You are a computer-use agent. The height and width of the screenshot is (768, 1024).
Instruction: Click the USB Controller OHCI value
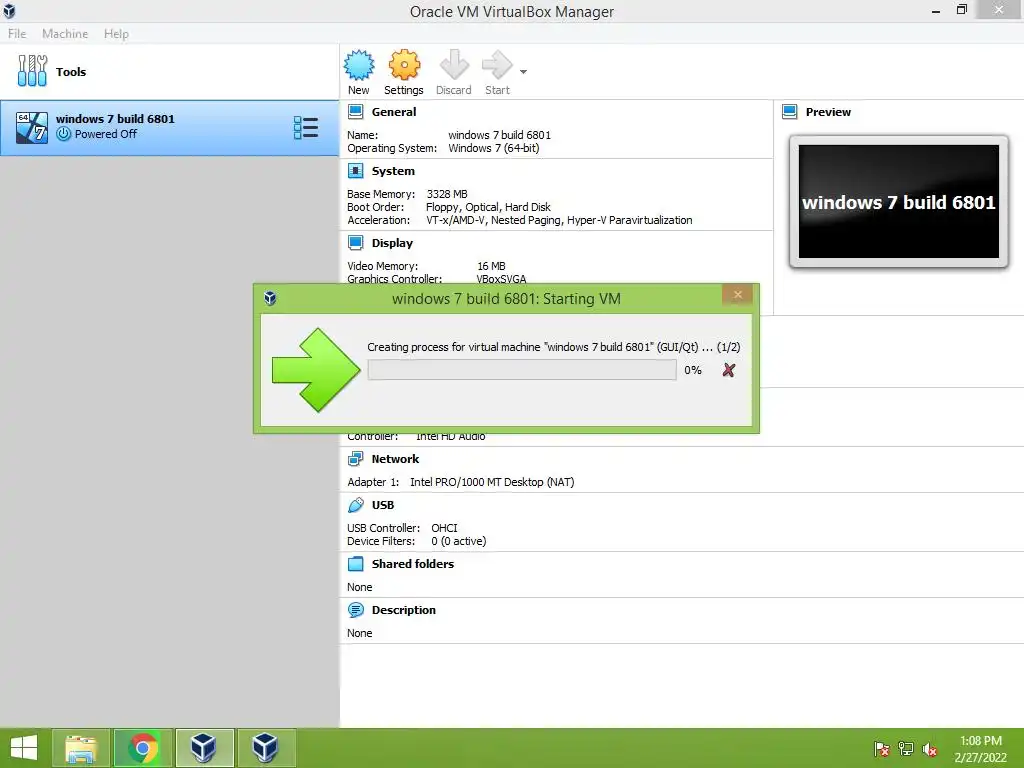click(x=444, y=528)
